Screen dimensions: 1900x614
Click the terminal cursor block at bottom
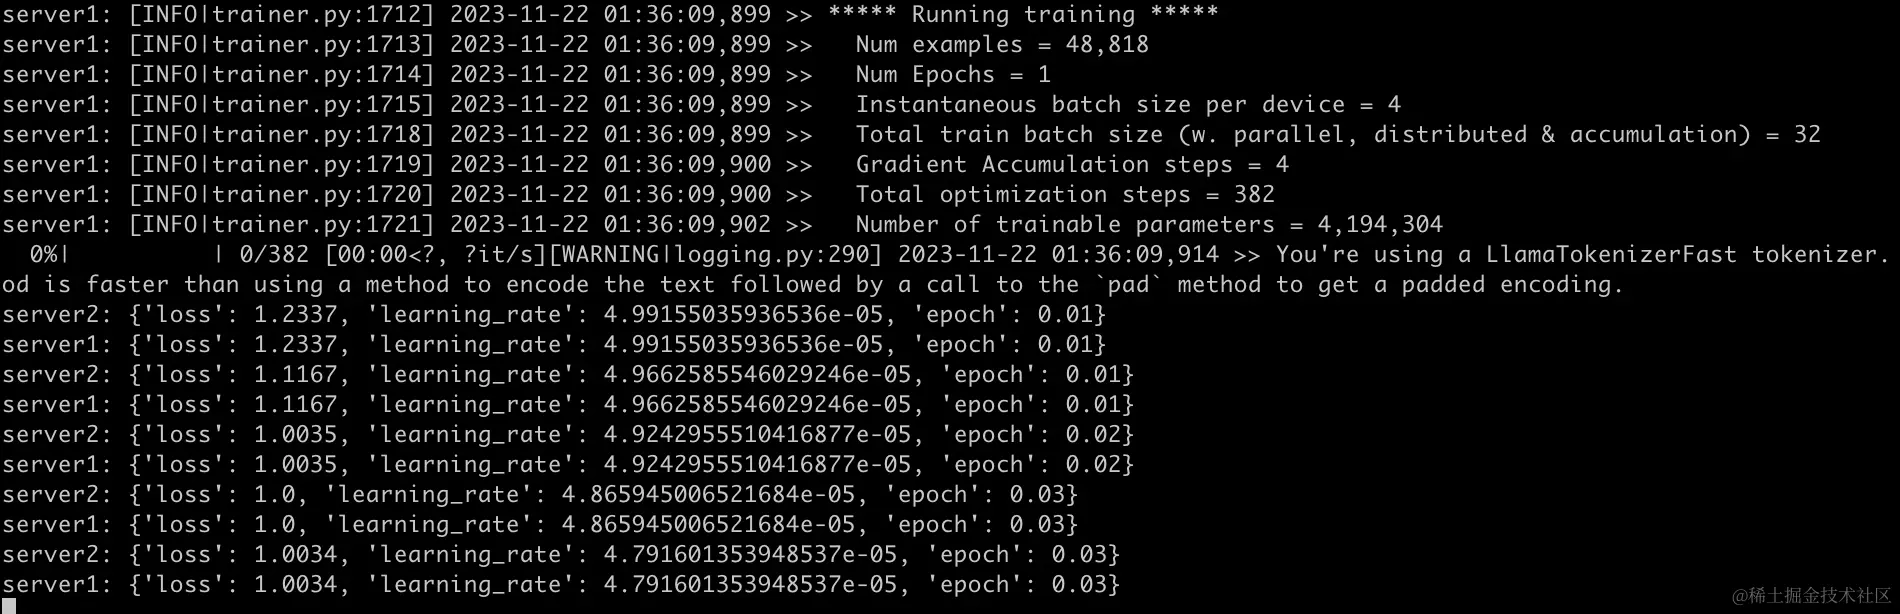click(8, 606)
